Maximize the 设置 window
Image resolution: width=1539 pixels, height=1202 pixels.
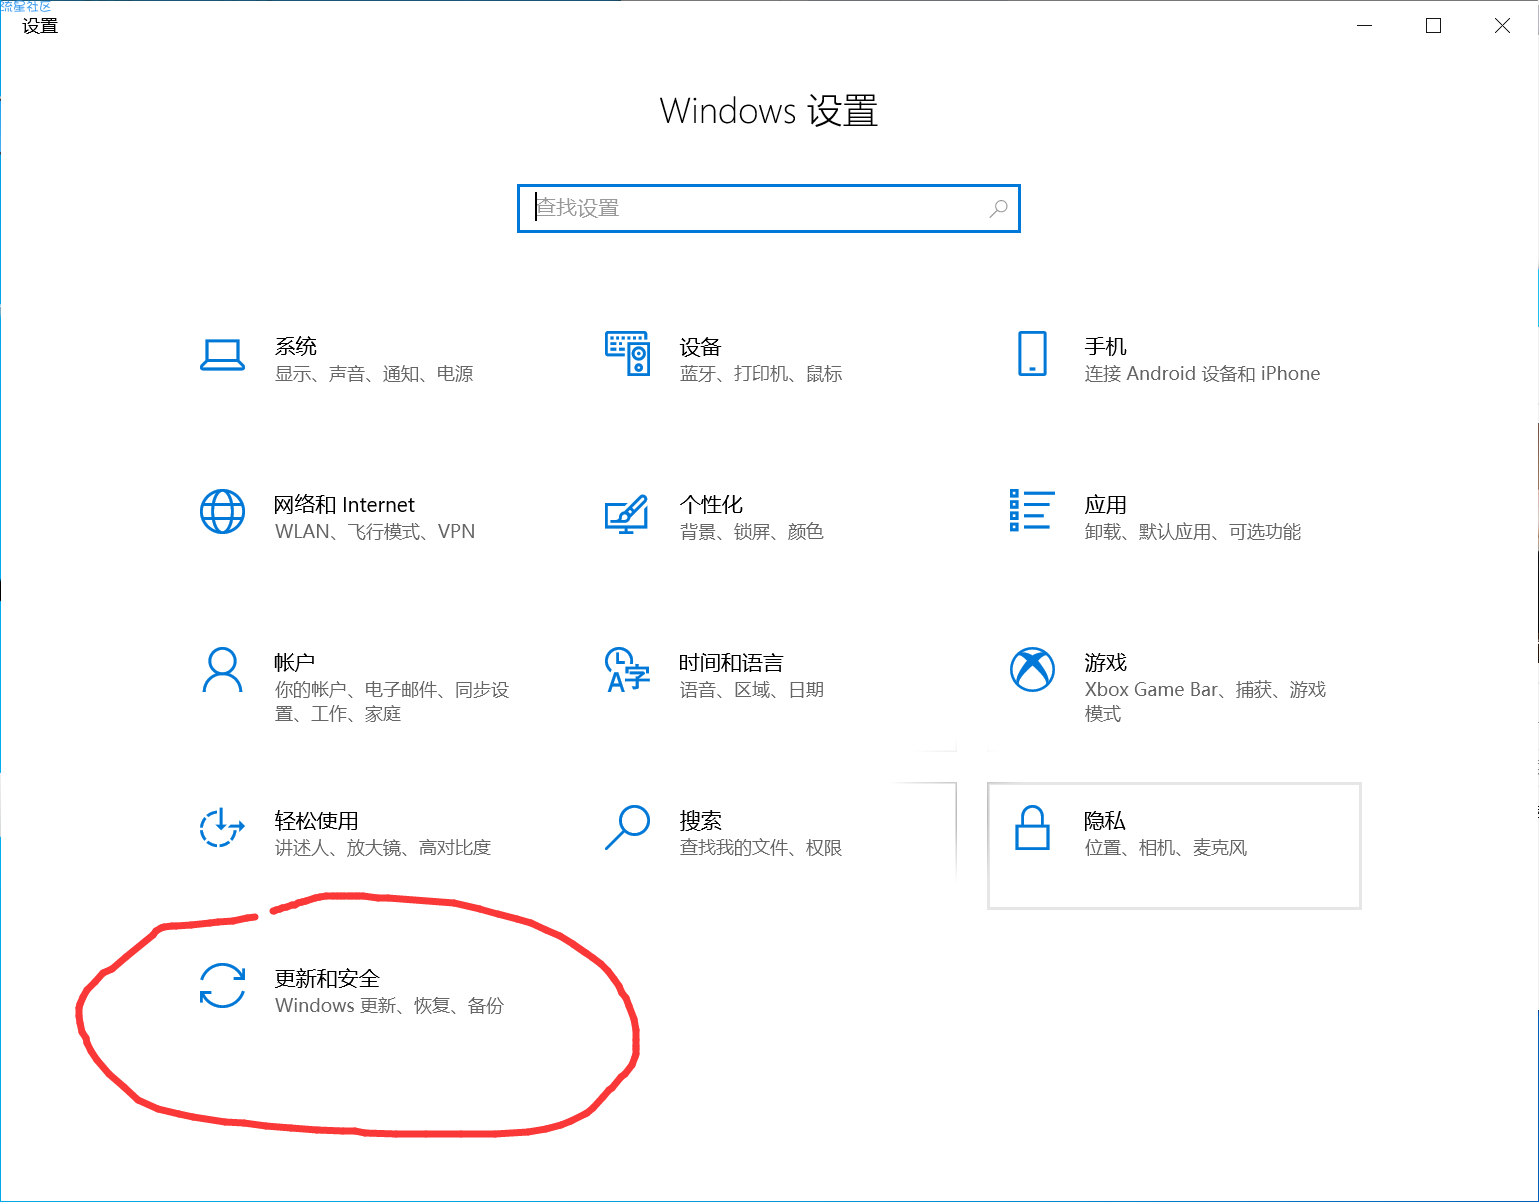1433,26
